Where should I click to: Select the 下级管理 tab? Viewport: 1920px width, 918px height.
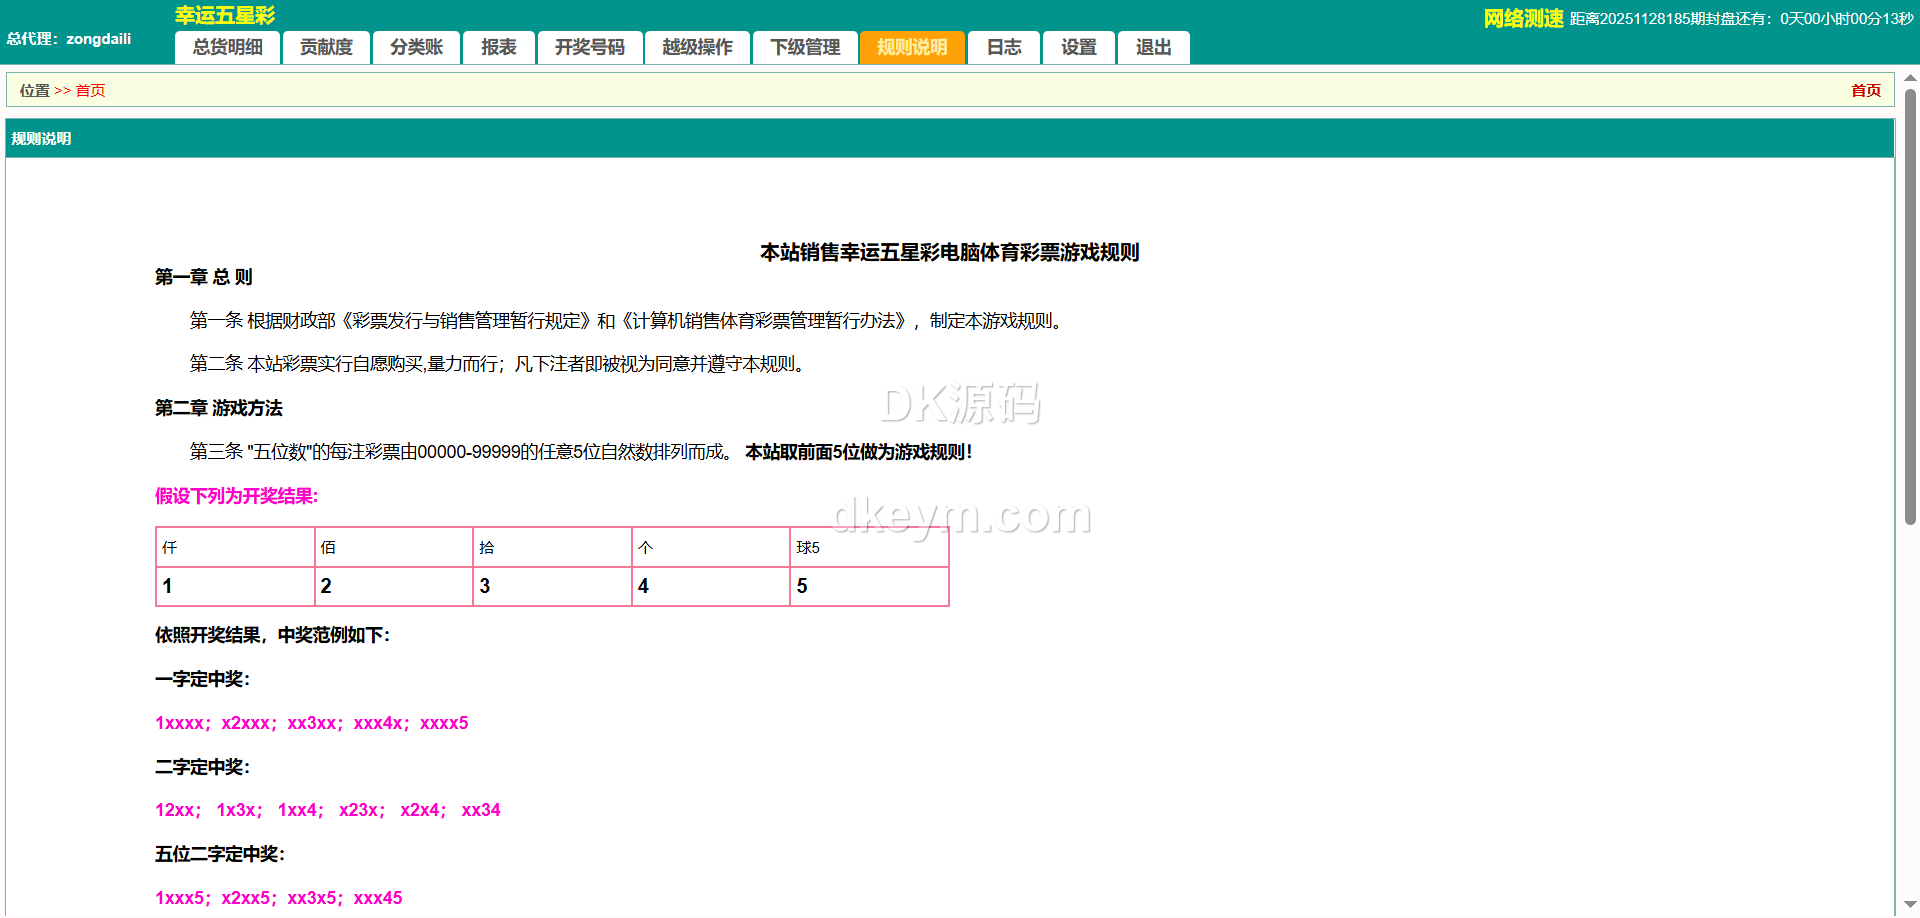[805, 47]
